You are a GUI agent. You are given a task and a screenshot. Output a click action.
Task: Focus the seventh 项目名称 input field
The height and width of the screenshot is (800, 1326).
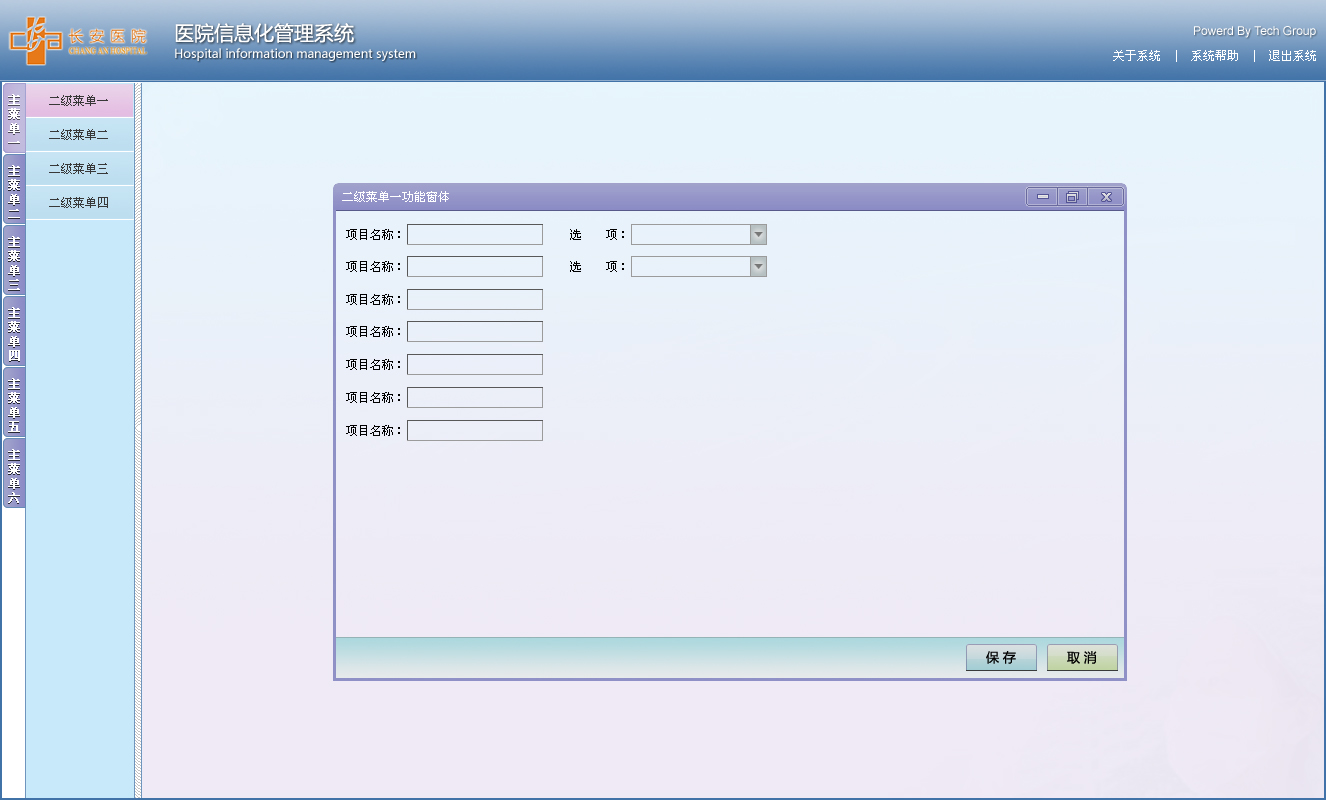pyautogui.click(x=475, y=430)
